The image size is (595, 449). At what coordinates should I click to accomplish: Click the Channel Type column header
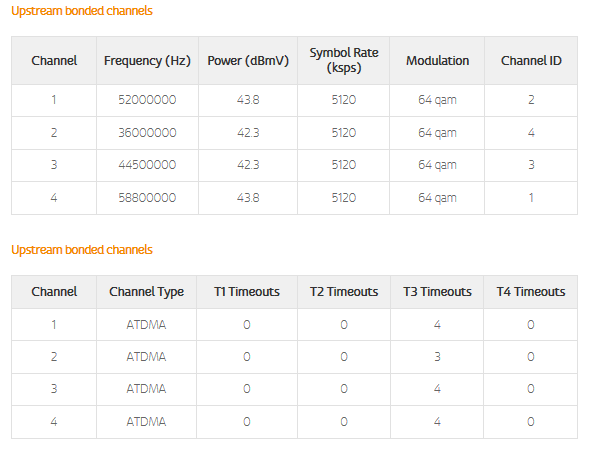click(x=146, y=292)
